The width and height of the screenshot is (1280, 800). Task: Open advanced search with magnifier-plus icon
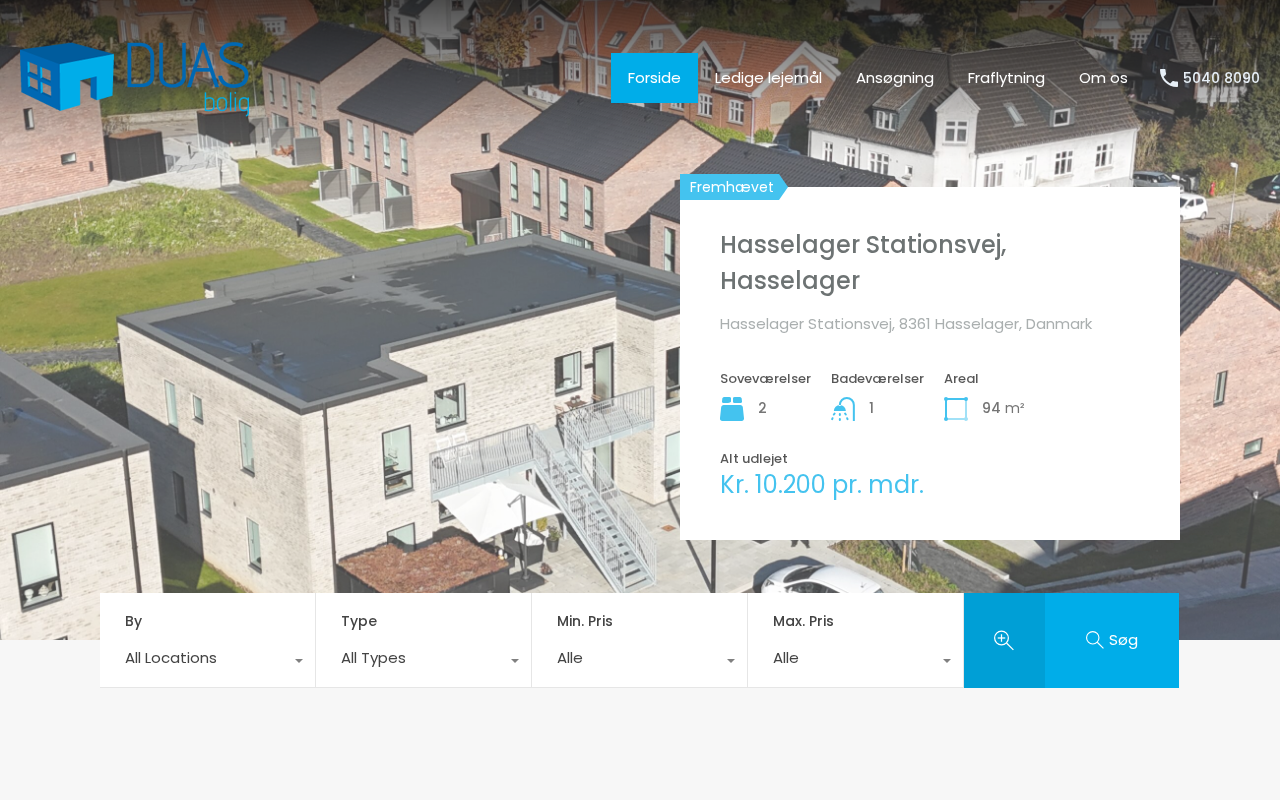point(1004,640)
